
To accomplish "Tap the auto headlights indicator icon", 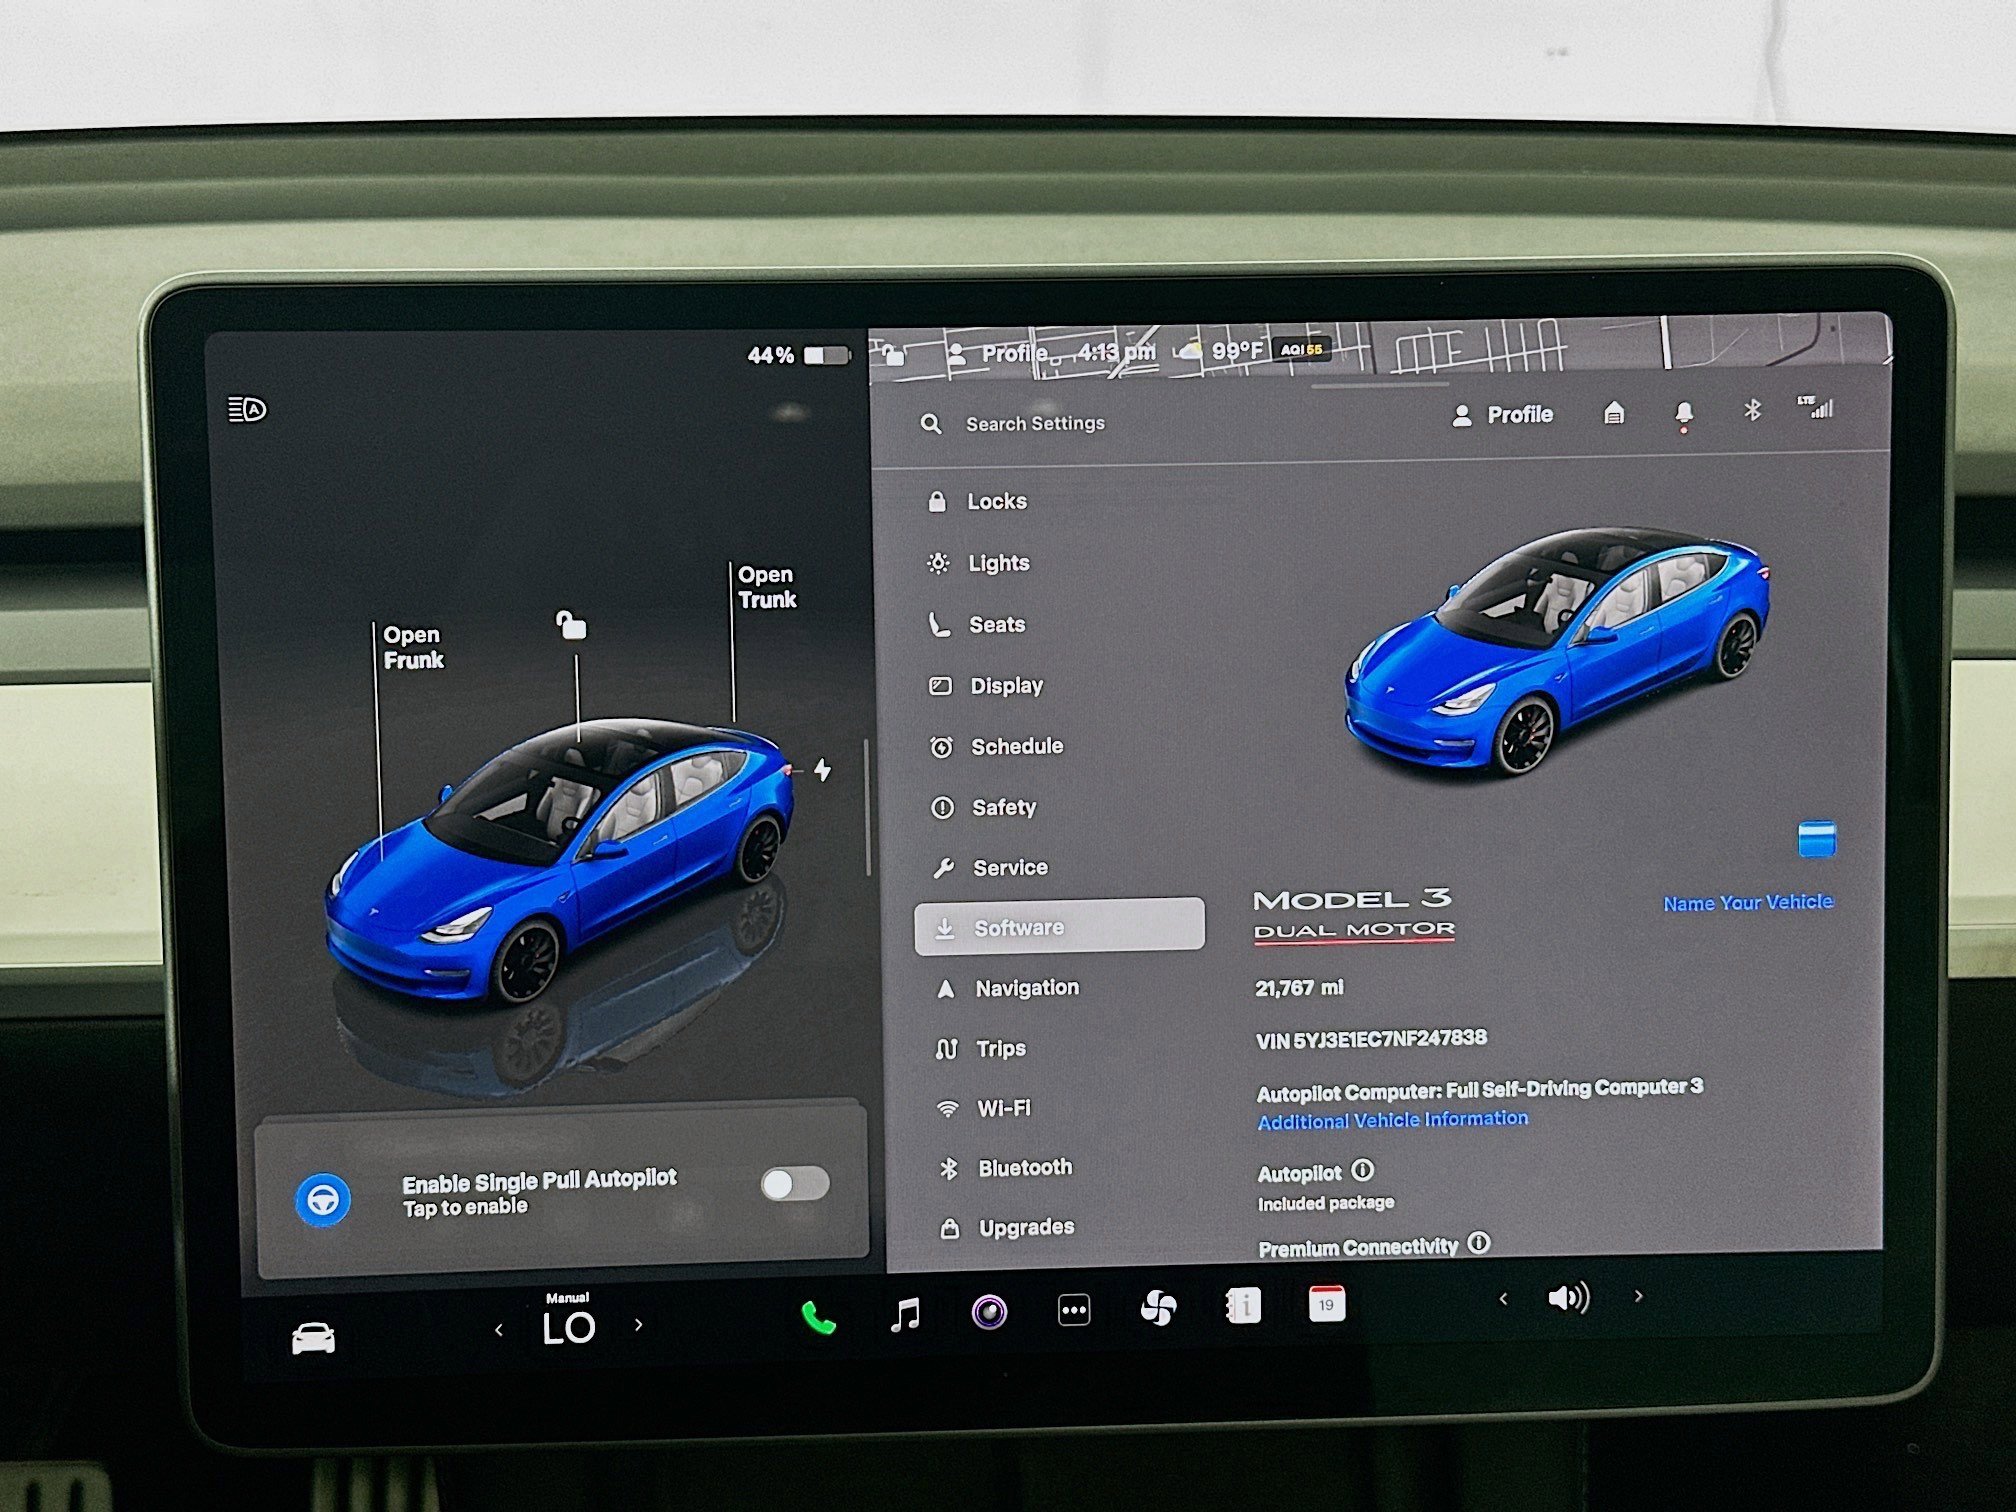I will pos(247,409).
